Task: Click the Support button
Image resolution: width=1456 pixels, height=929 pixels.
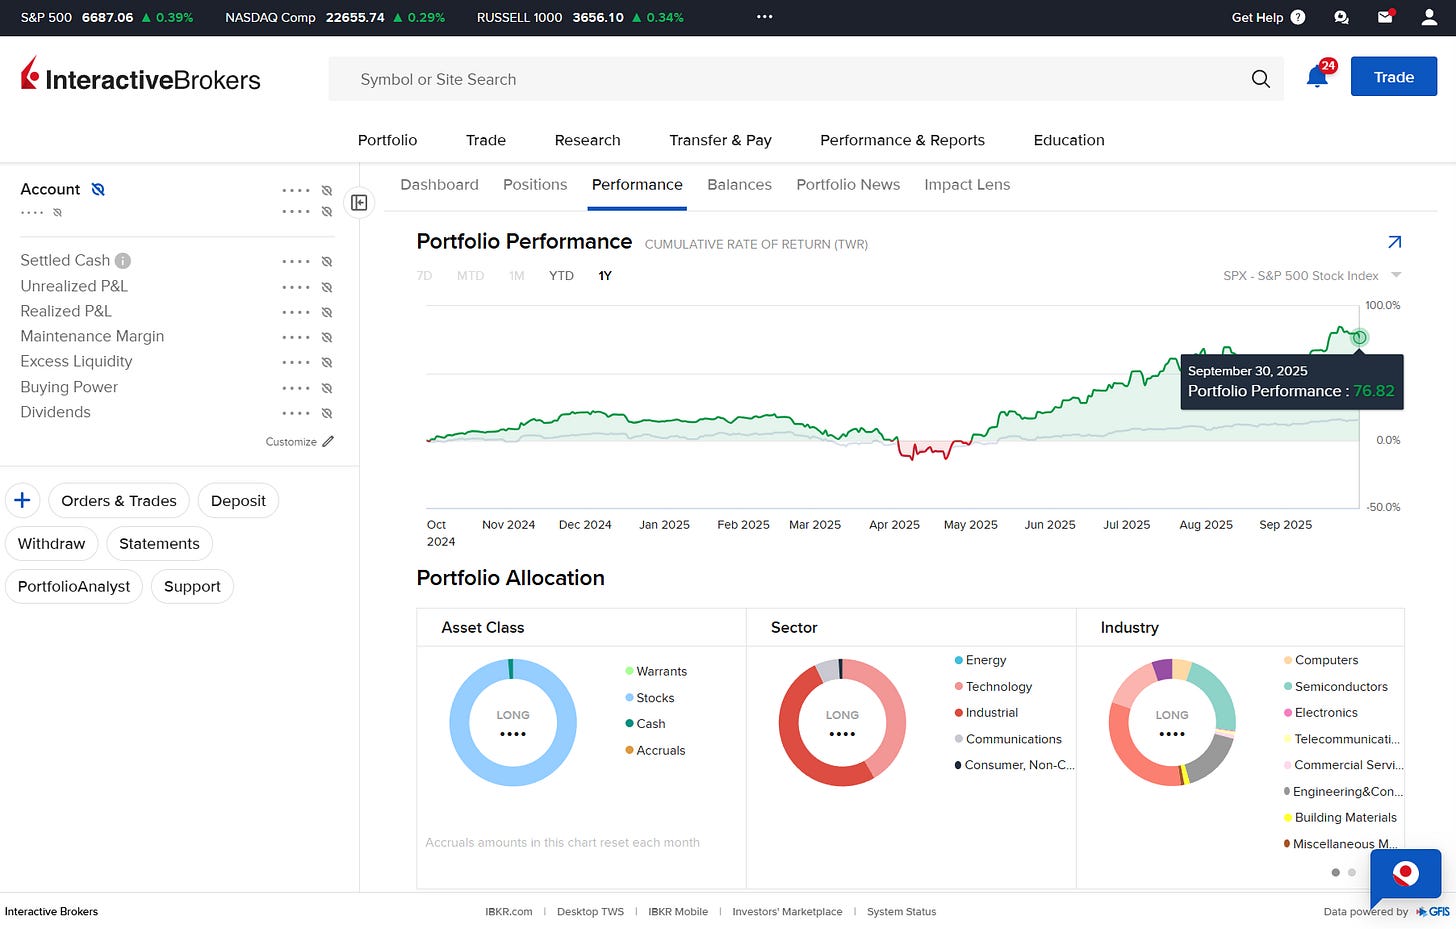Action: coord(192,587)
